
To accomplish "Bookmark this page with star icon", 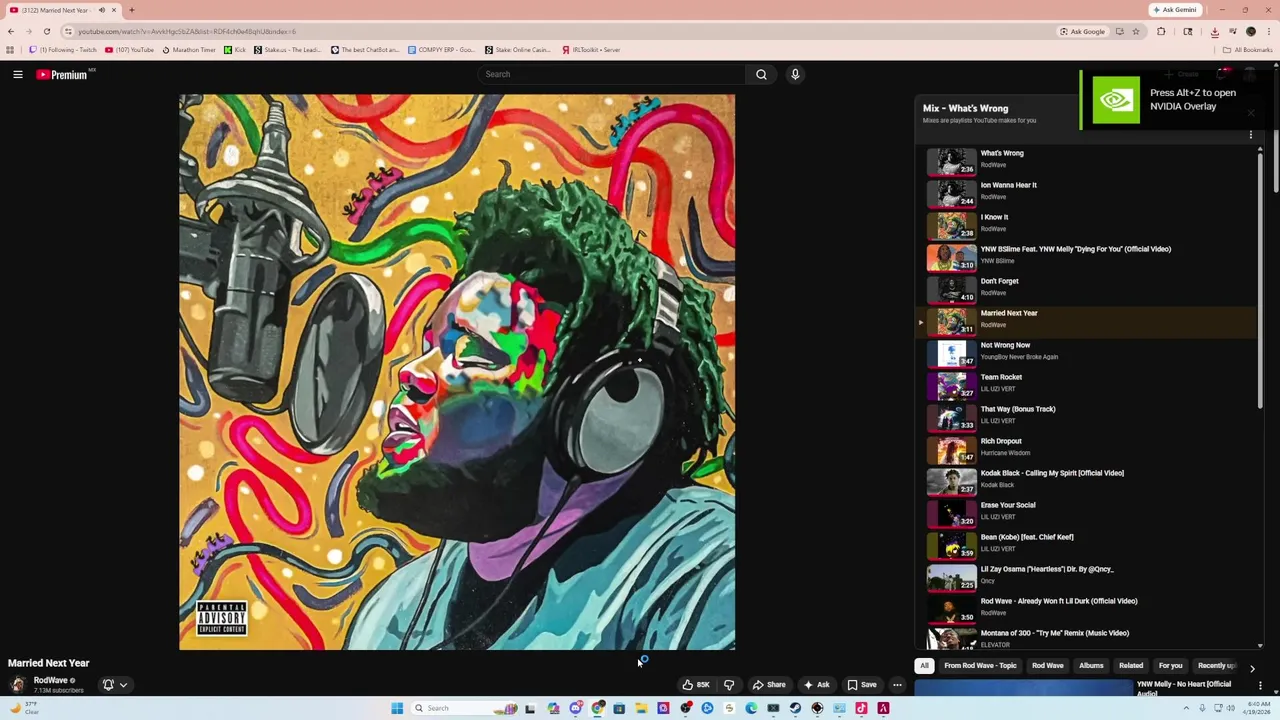I will click(1135, 31).
